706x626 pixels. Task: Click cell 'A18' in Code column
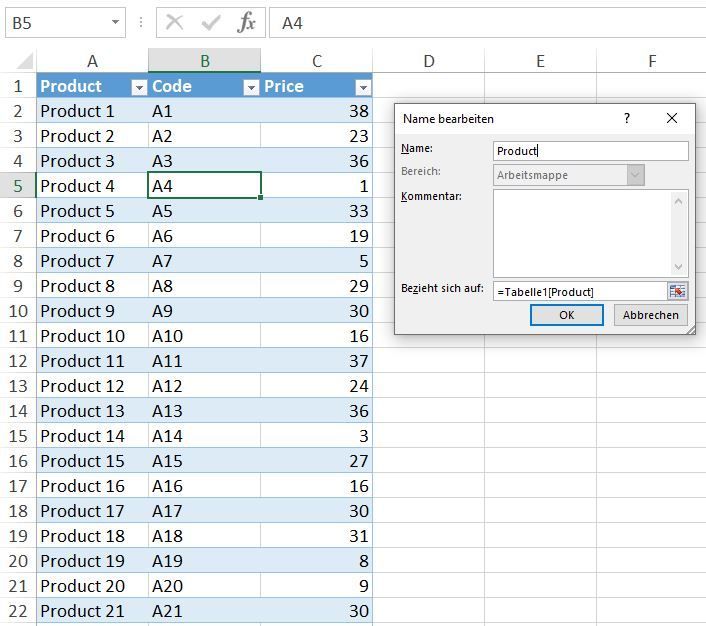[x=204, y=536]
